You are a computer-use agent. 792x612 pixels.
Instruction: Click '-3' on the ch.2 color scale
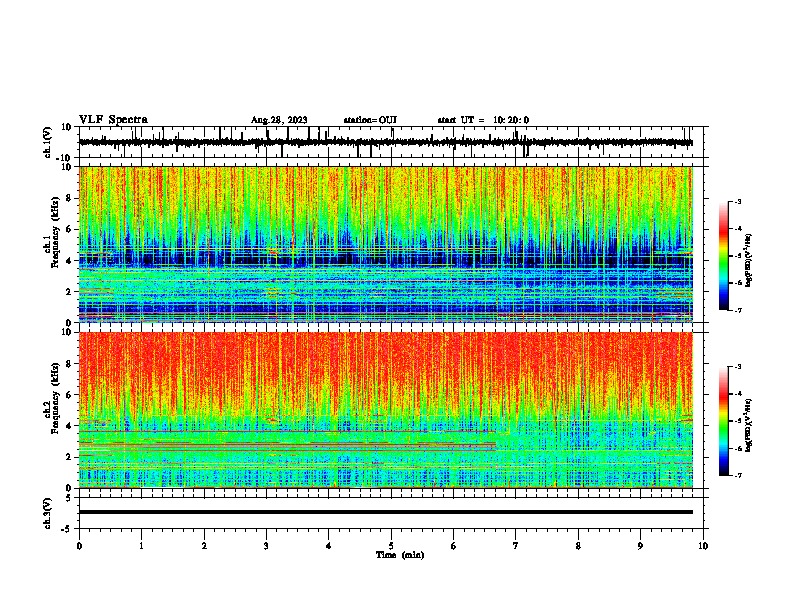[737, 367]
